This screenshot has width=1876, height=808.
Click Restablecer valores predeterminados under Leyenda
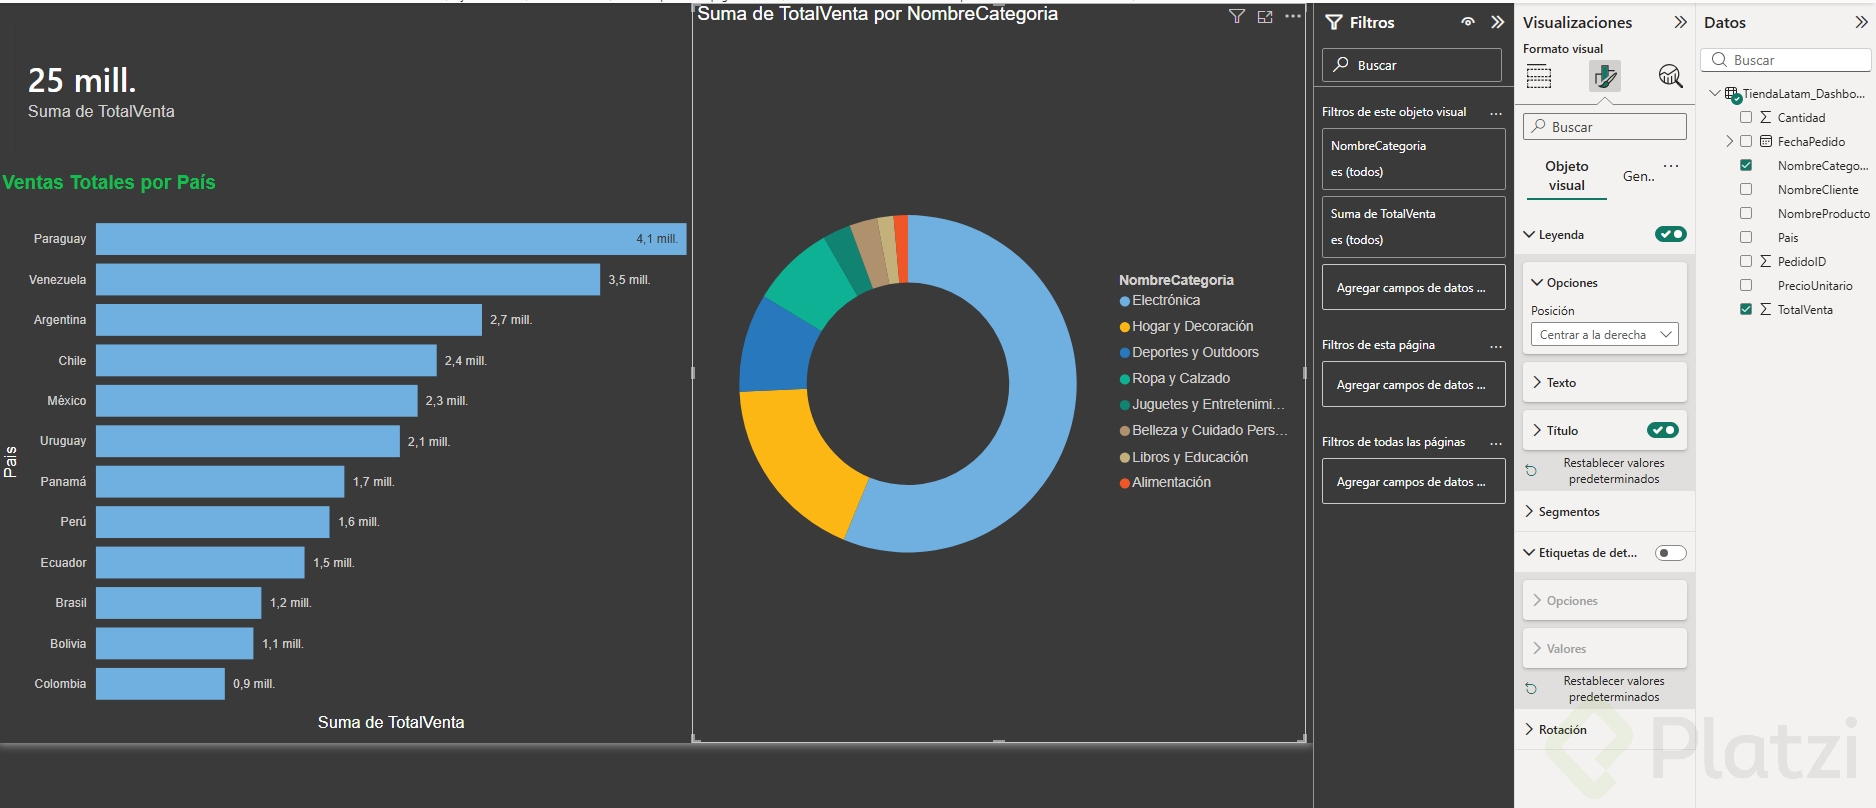click(1613, 471)
